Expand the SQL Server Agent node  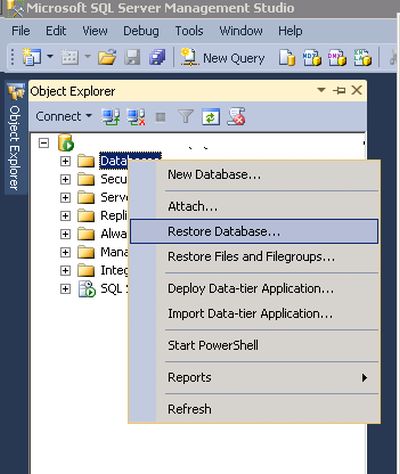click(65, 289)
